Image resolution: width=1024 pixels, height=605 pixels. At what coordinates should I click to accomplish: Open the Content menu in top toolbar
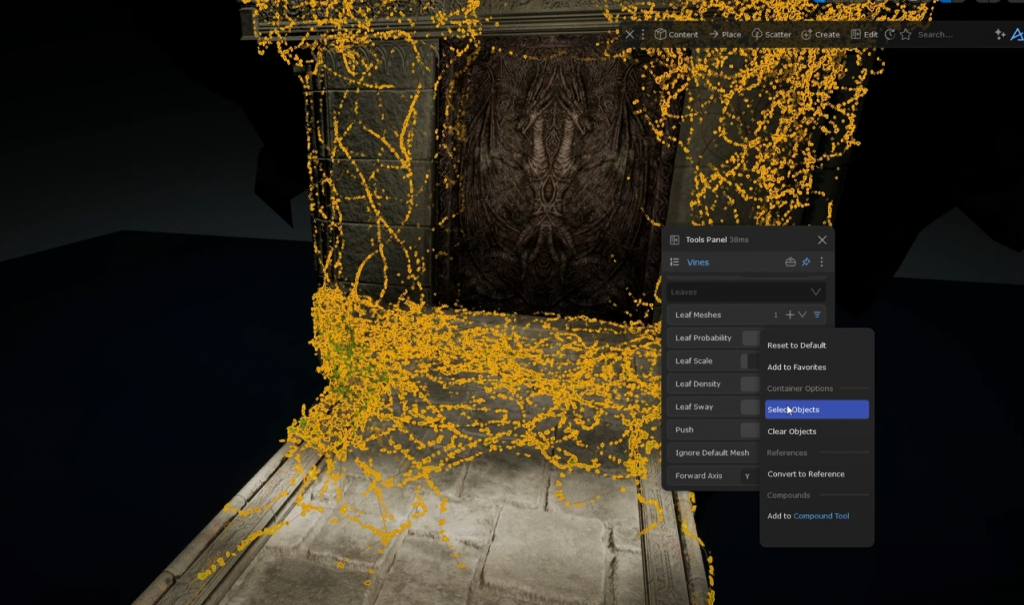[x=677, y=34]
